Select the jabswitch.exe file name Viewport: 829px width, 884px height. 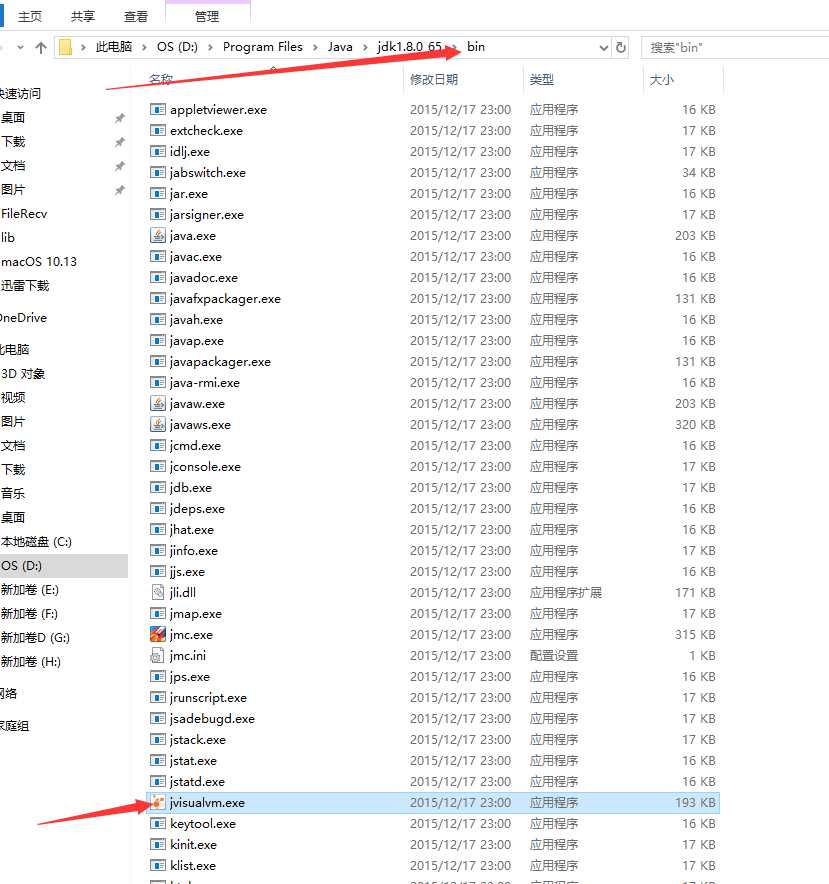[208, 173]
